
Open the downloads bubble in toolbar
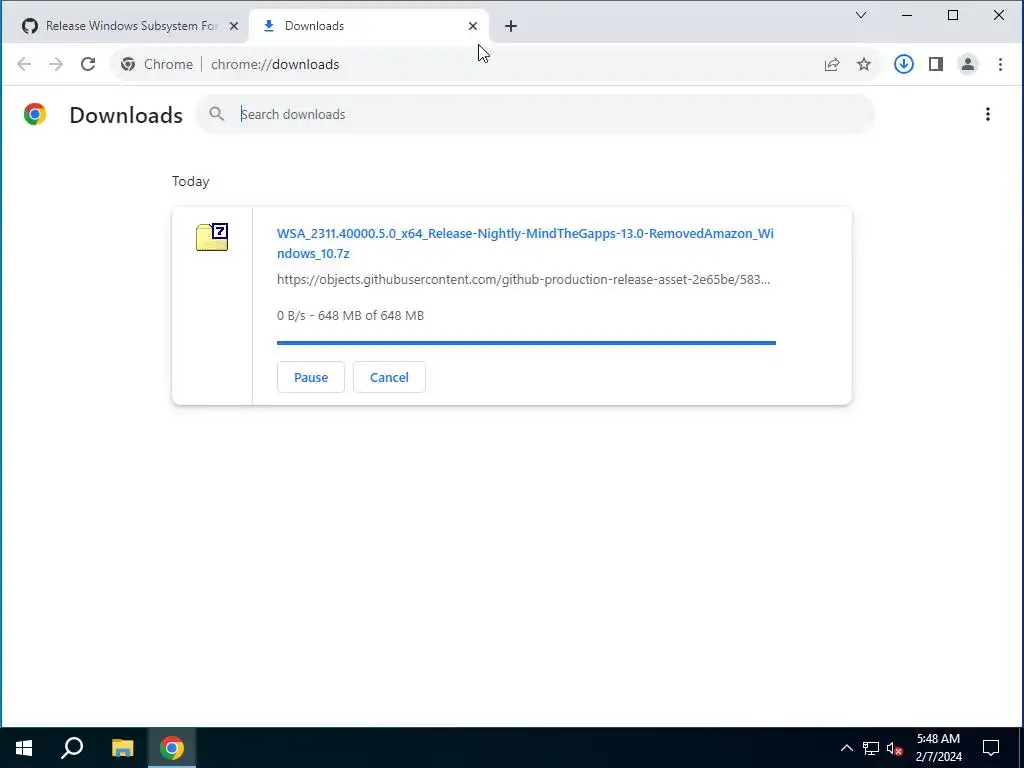tap(904, 64)
